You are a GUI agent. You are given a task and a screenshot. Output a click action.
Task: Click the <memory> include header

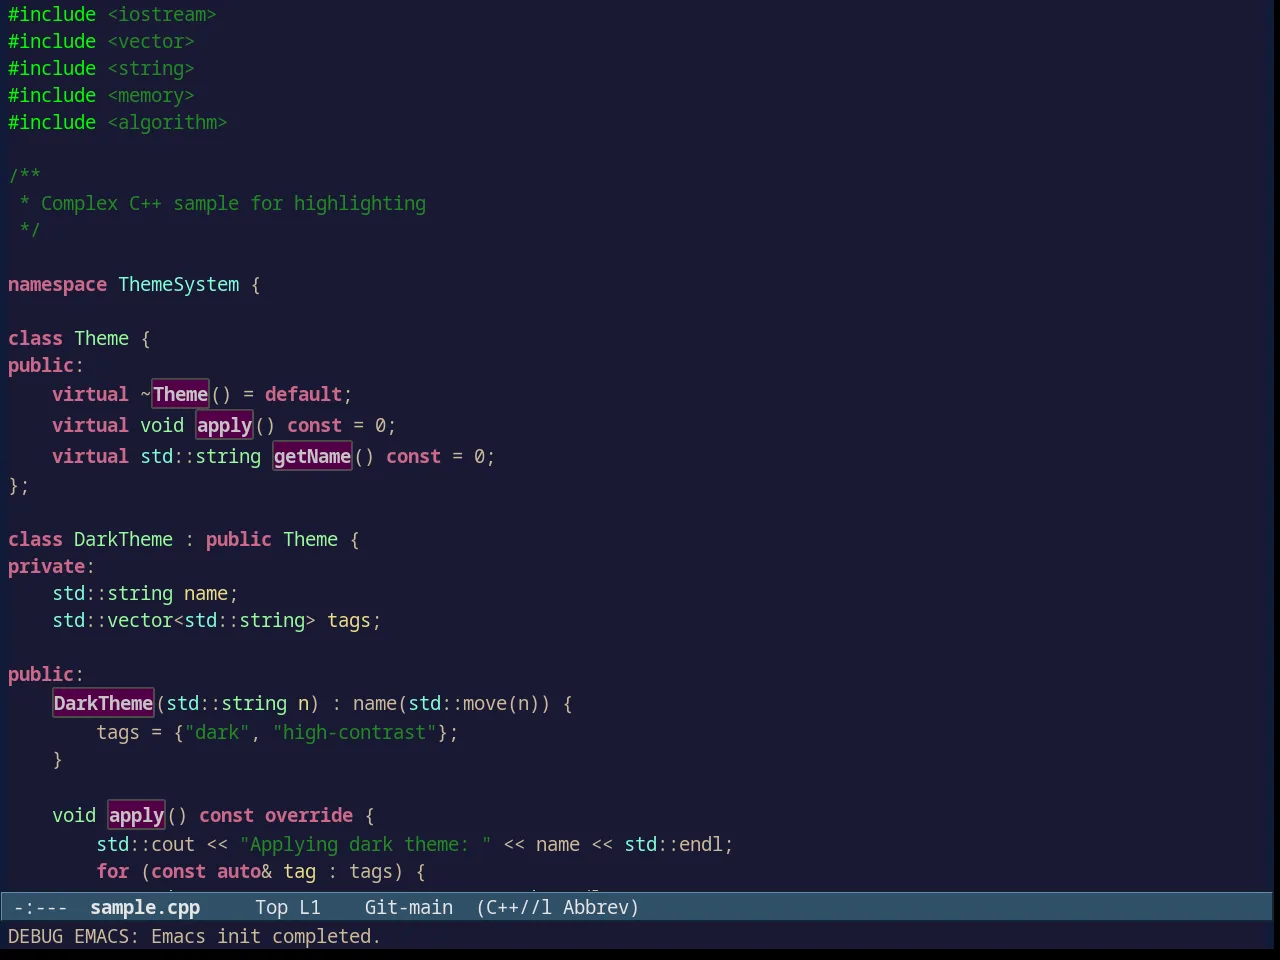[x=151, y=96]
